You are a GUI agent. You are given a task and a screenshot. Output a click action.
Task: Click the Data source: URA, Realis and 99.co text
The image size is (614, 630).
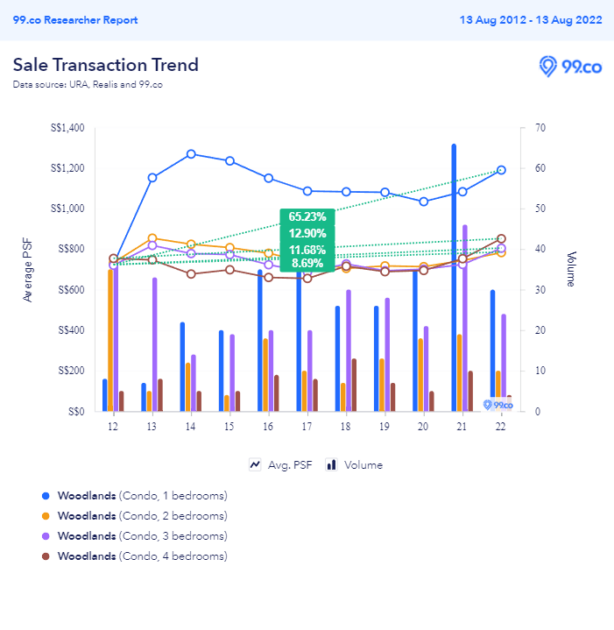pyautogui.click(x=88, y=85)
